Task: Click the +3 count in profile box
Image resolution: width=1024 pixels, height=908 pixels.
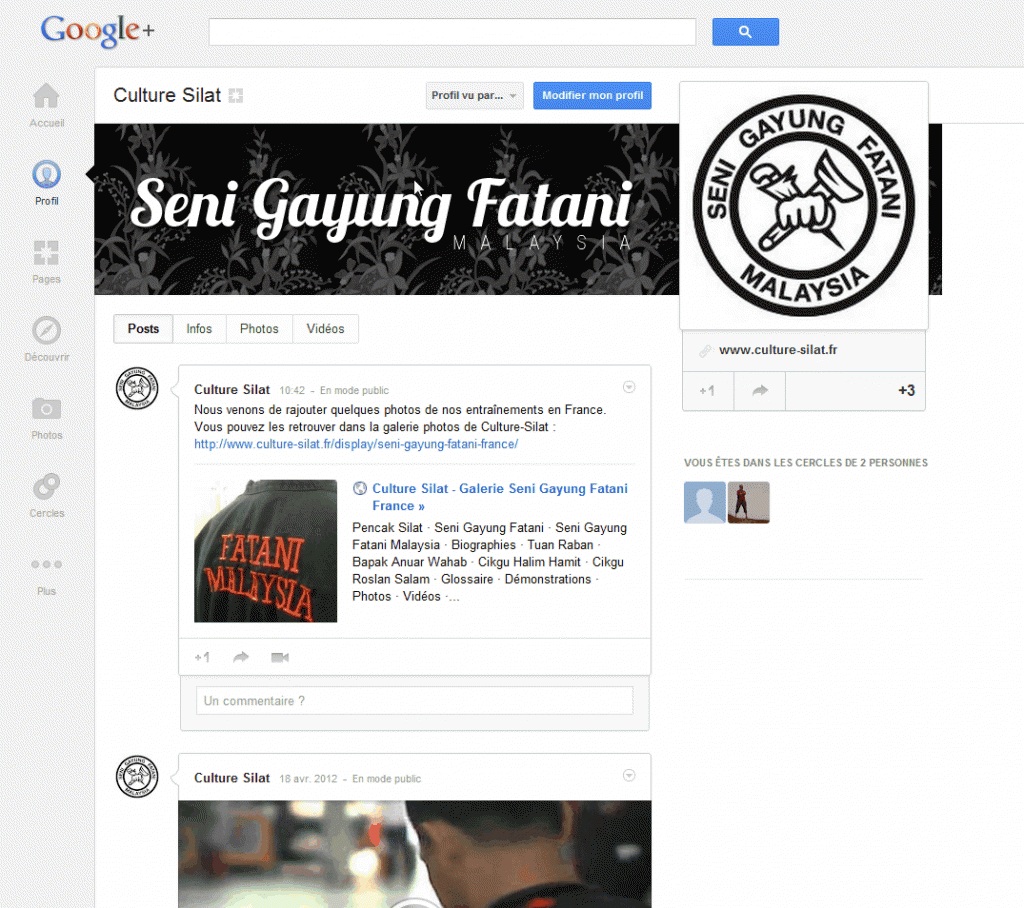Action: [906, 391]
